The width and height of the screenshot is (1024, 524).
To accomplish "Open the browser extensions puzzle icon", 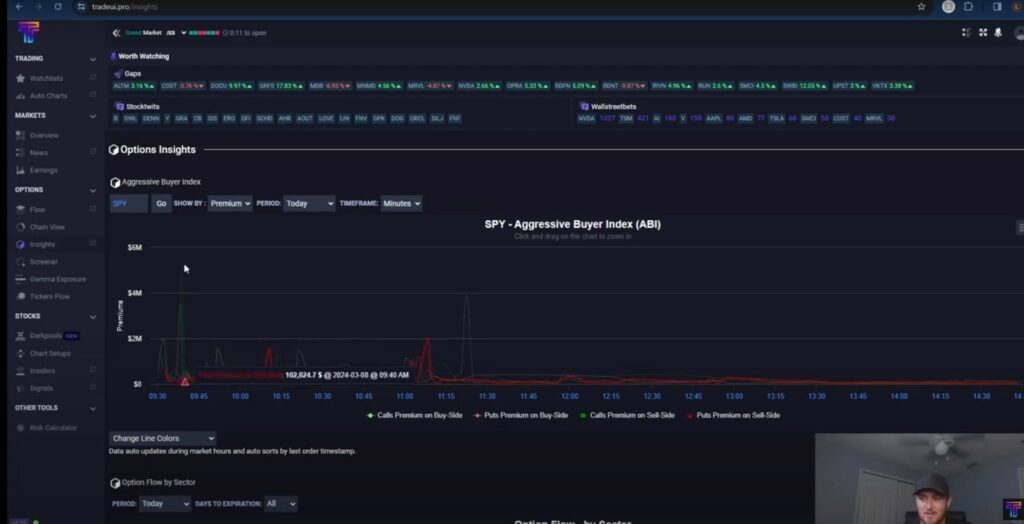I will [x=968, y=7].
